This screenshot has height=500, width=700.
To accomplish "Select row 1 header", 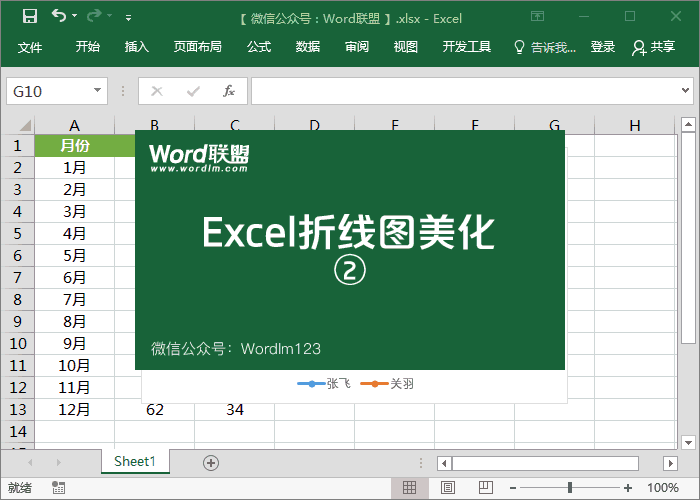I will [17, 146].
